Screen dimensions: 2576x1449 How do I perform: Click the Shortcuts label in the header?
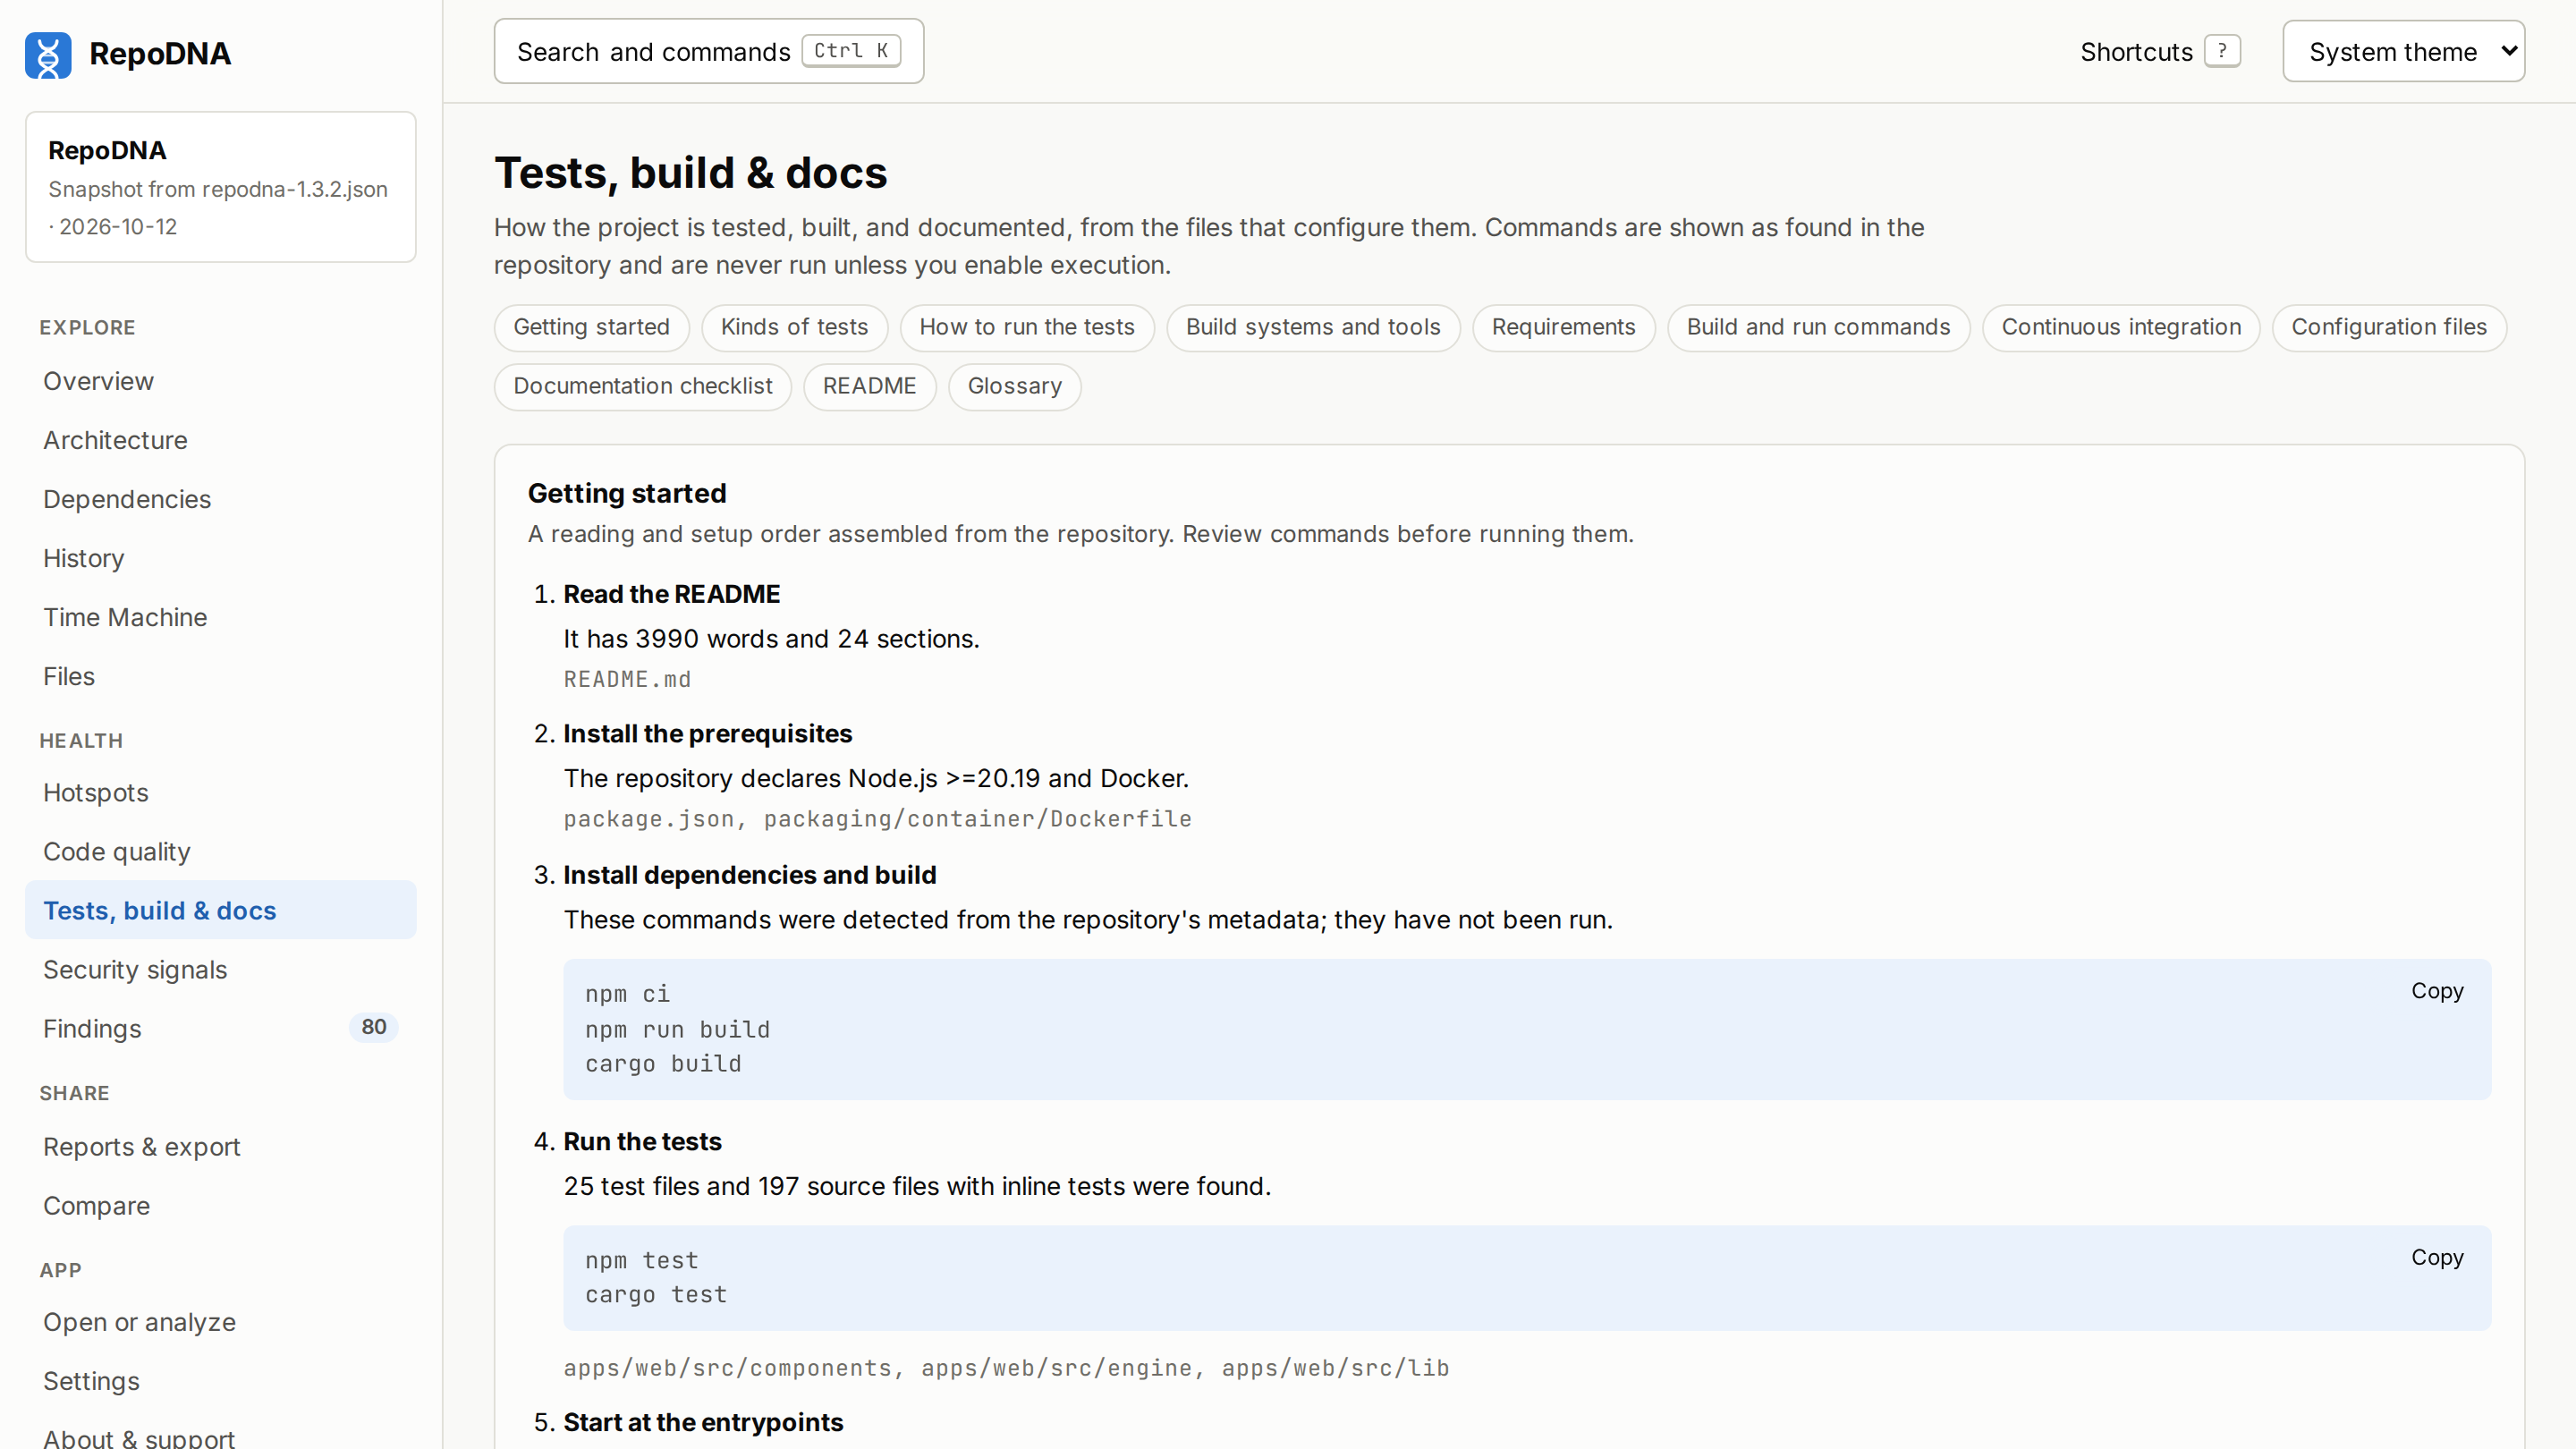(2136, 52)
